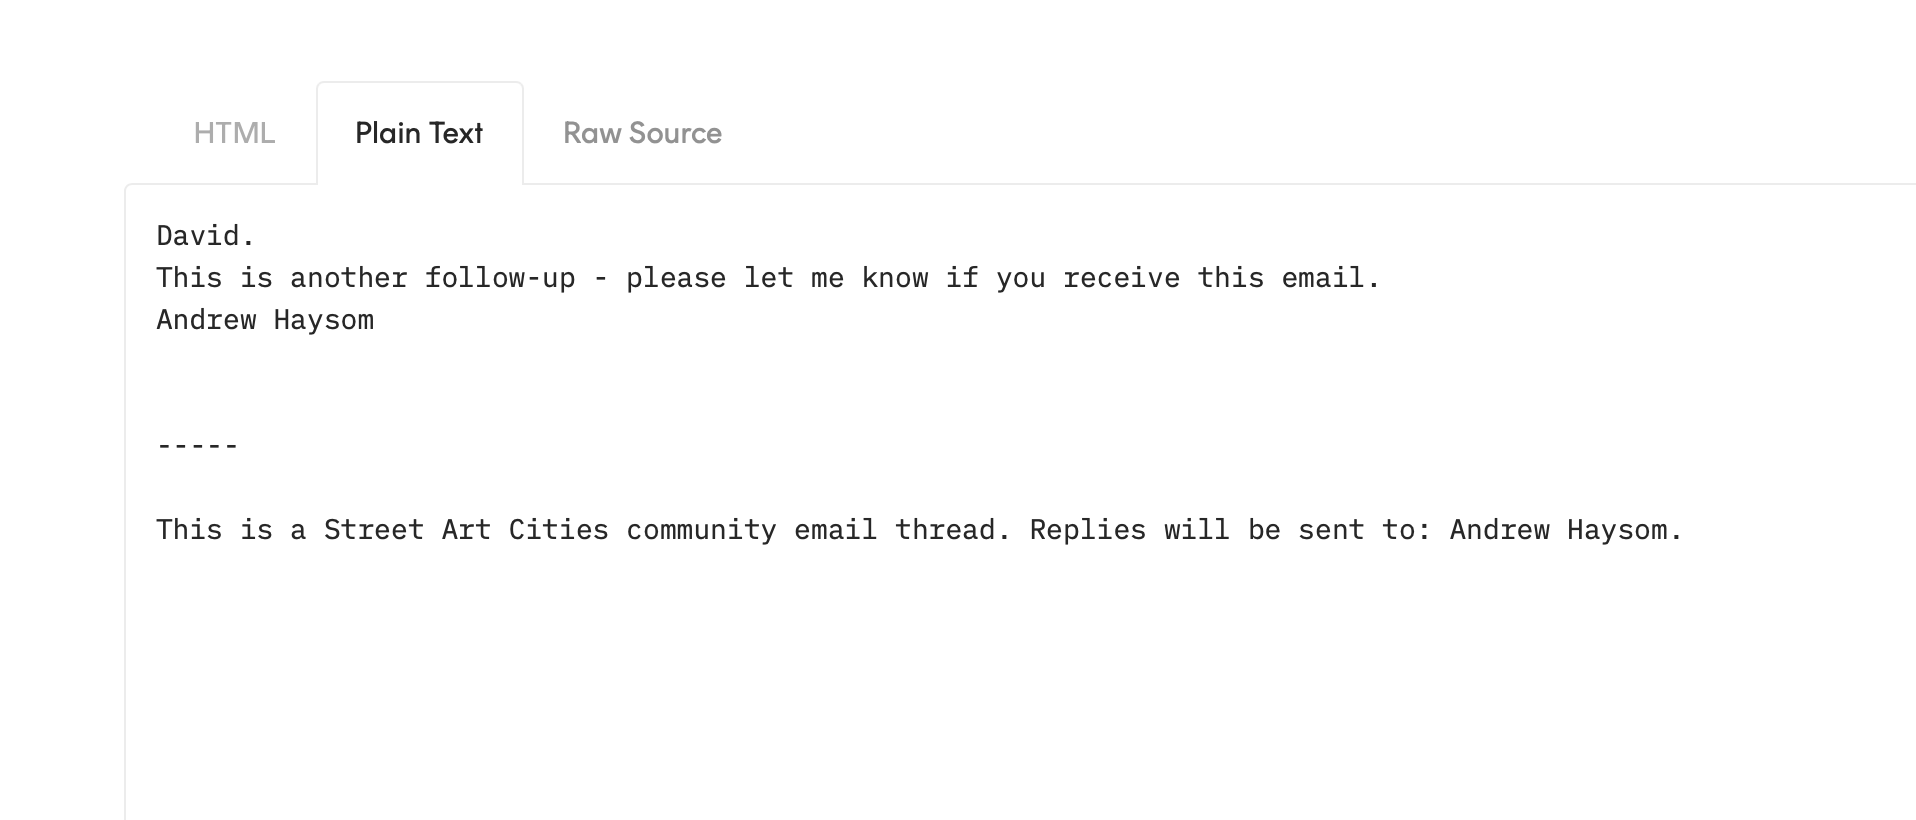Click the word "thread." in the footer
The height and width of the screenshot is (820, 1916).
point(953,530)
